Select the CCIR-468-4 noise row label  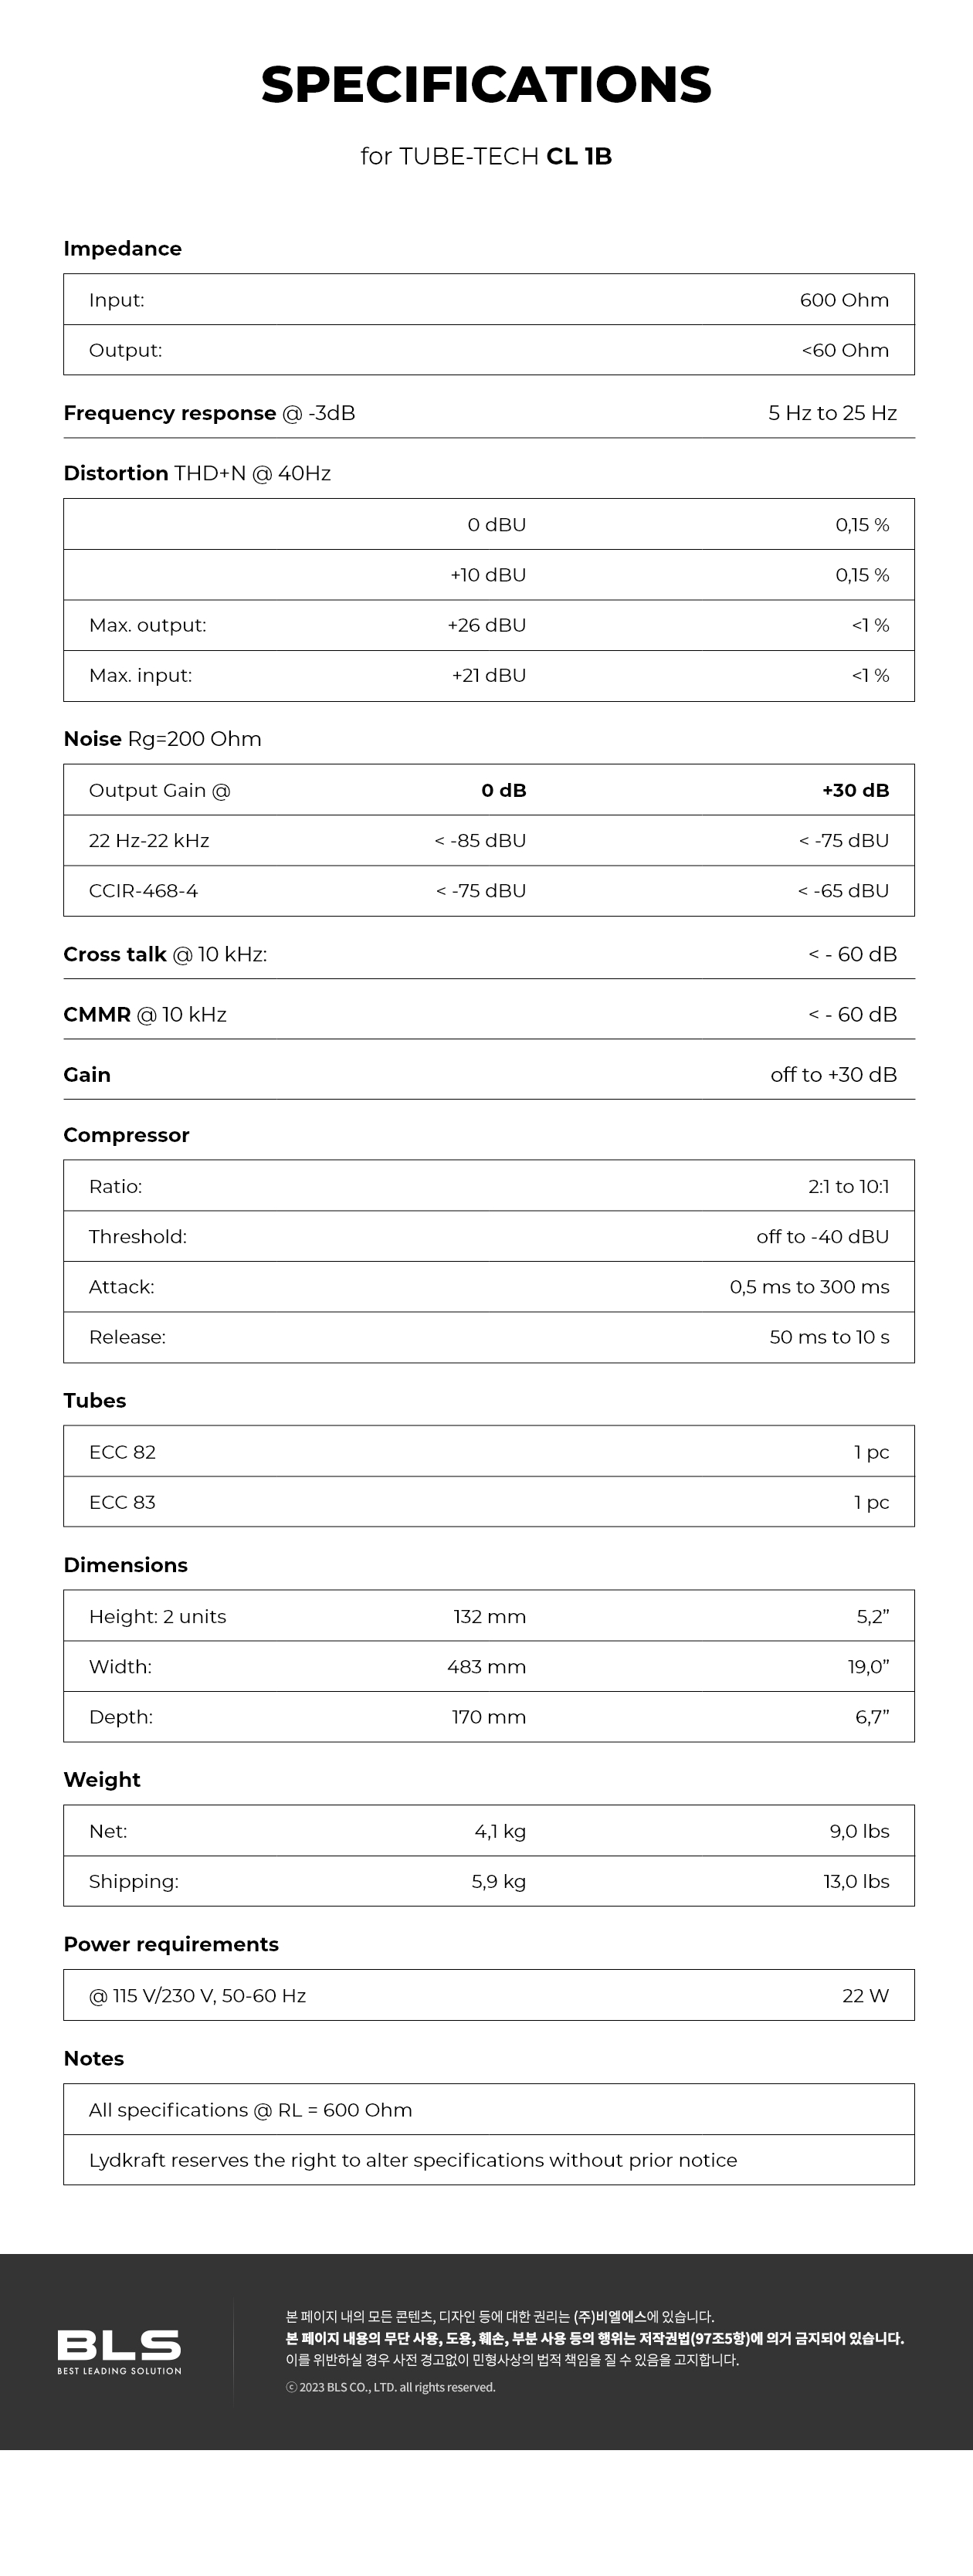tap(143, 890)
